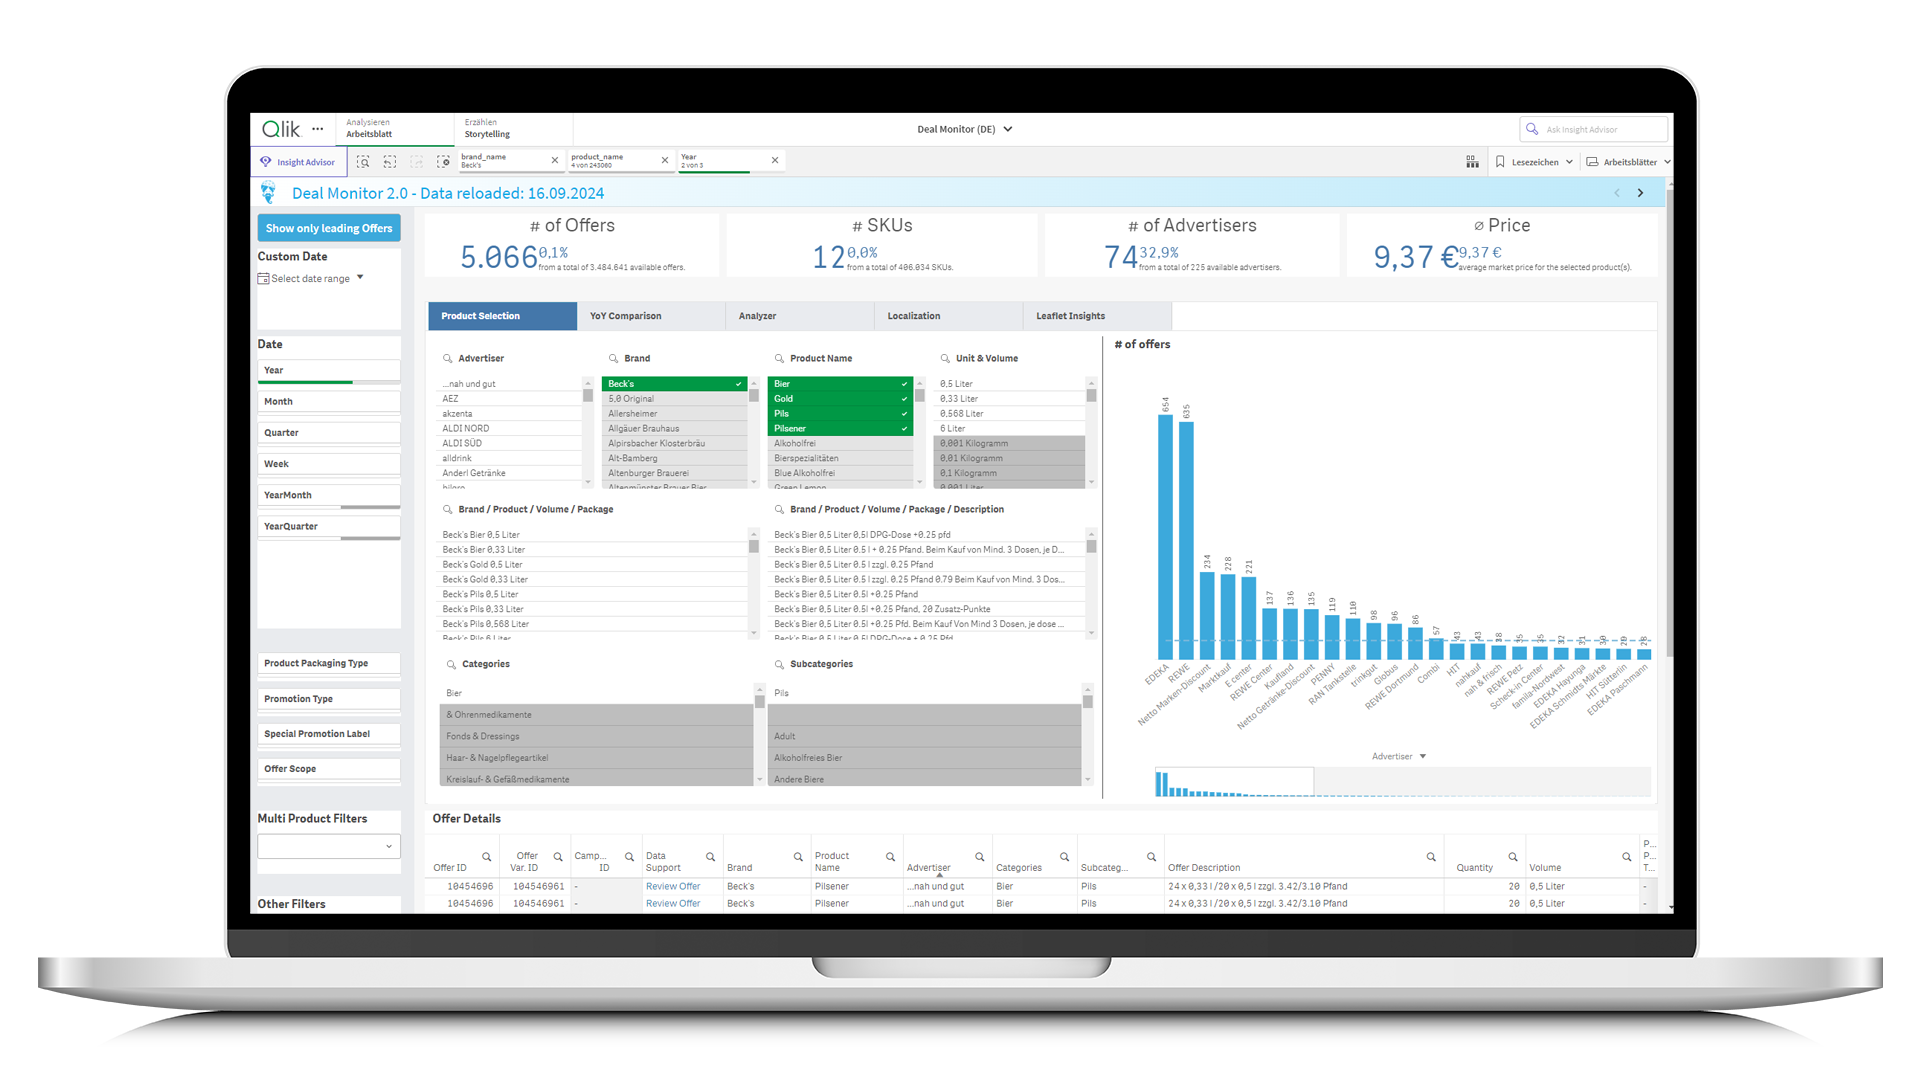Screen dimensions: 1920x1080
Task: Click the calendar icon for date range
Action: pos(263,279)
